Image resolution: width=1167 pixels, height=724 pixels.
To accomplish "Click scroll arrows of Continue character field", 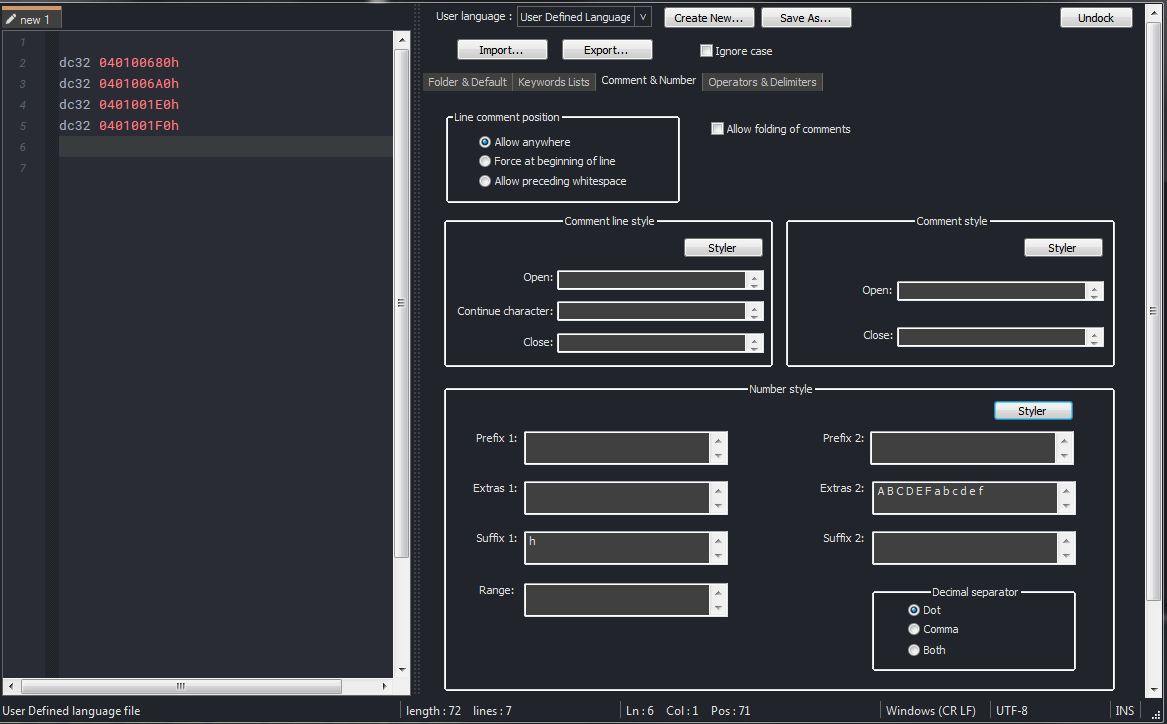I will click(755, 311).
